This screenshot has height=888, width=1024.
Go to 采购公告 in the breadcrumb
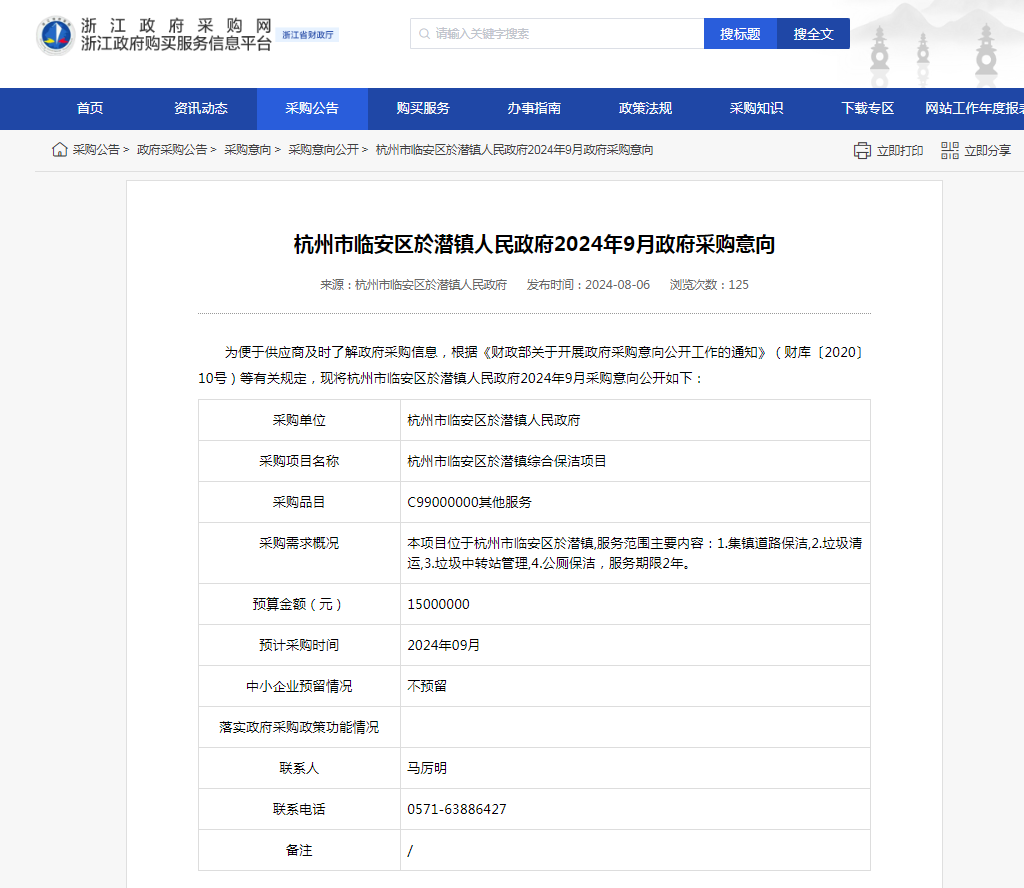pyautogui.click(x=96, y=150)
